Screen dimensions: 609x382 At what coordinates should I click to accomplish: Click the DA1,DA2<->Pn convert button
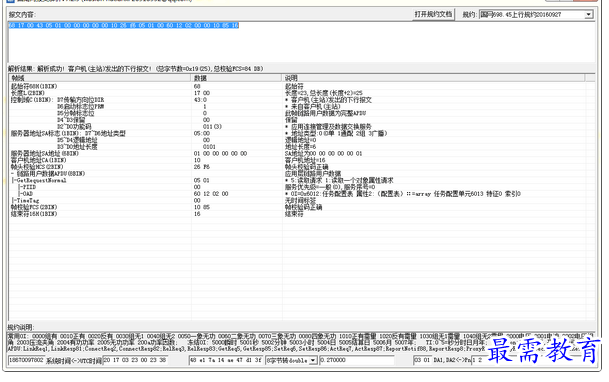pos(452,360)
